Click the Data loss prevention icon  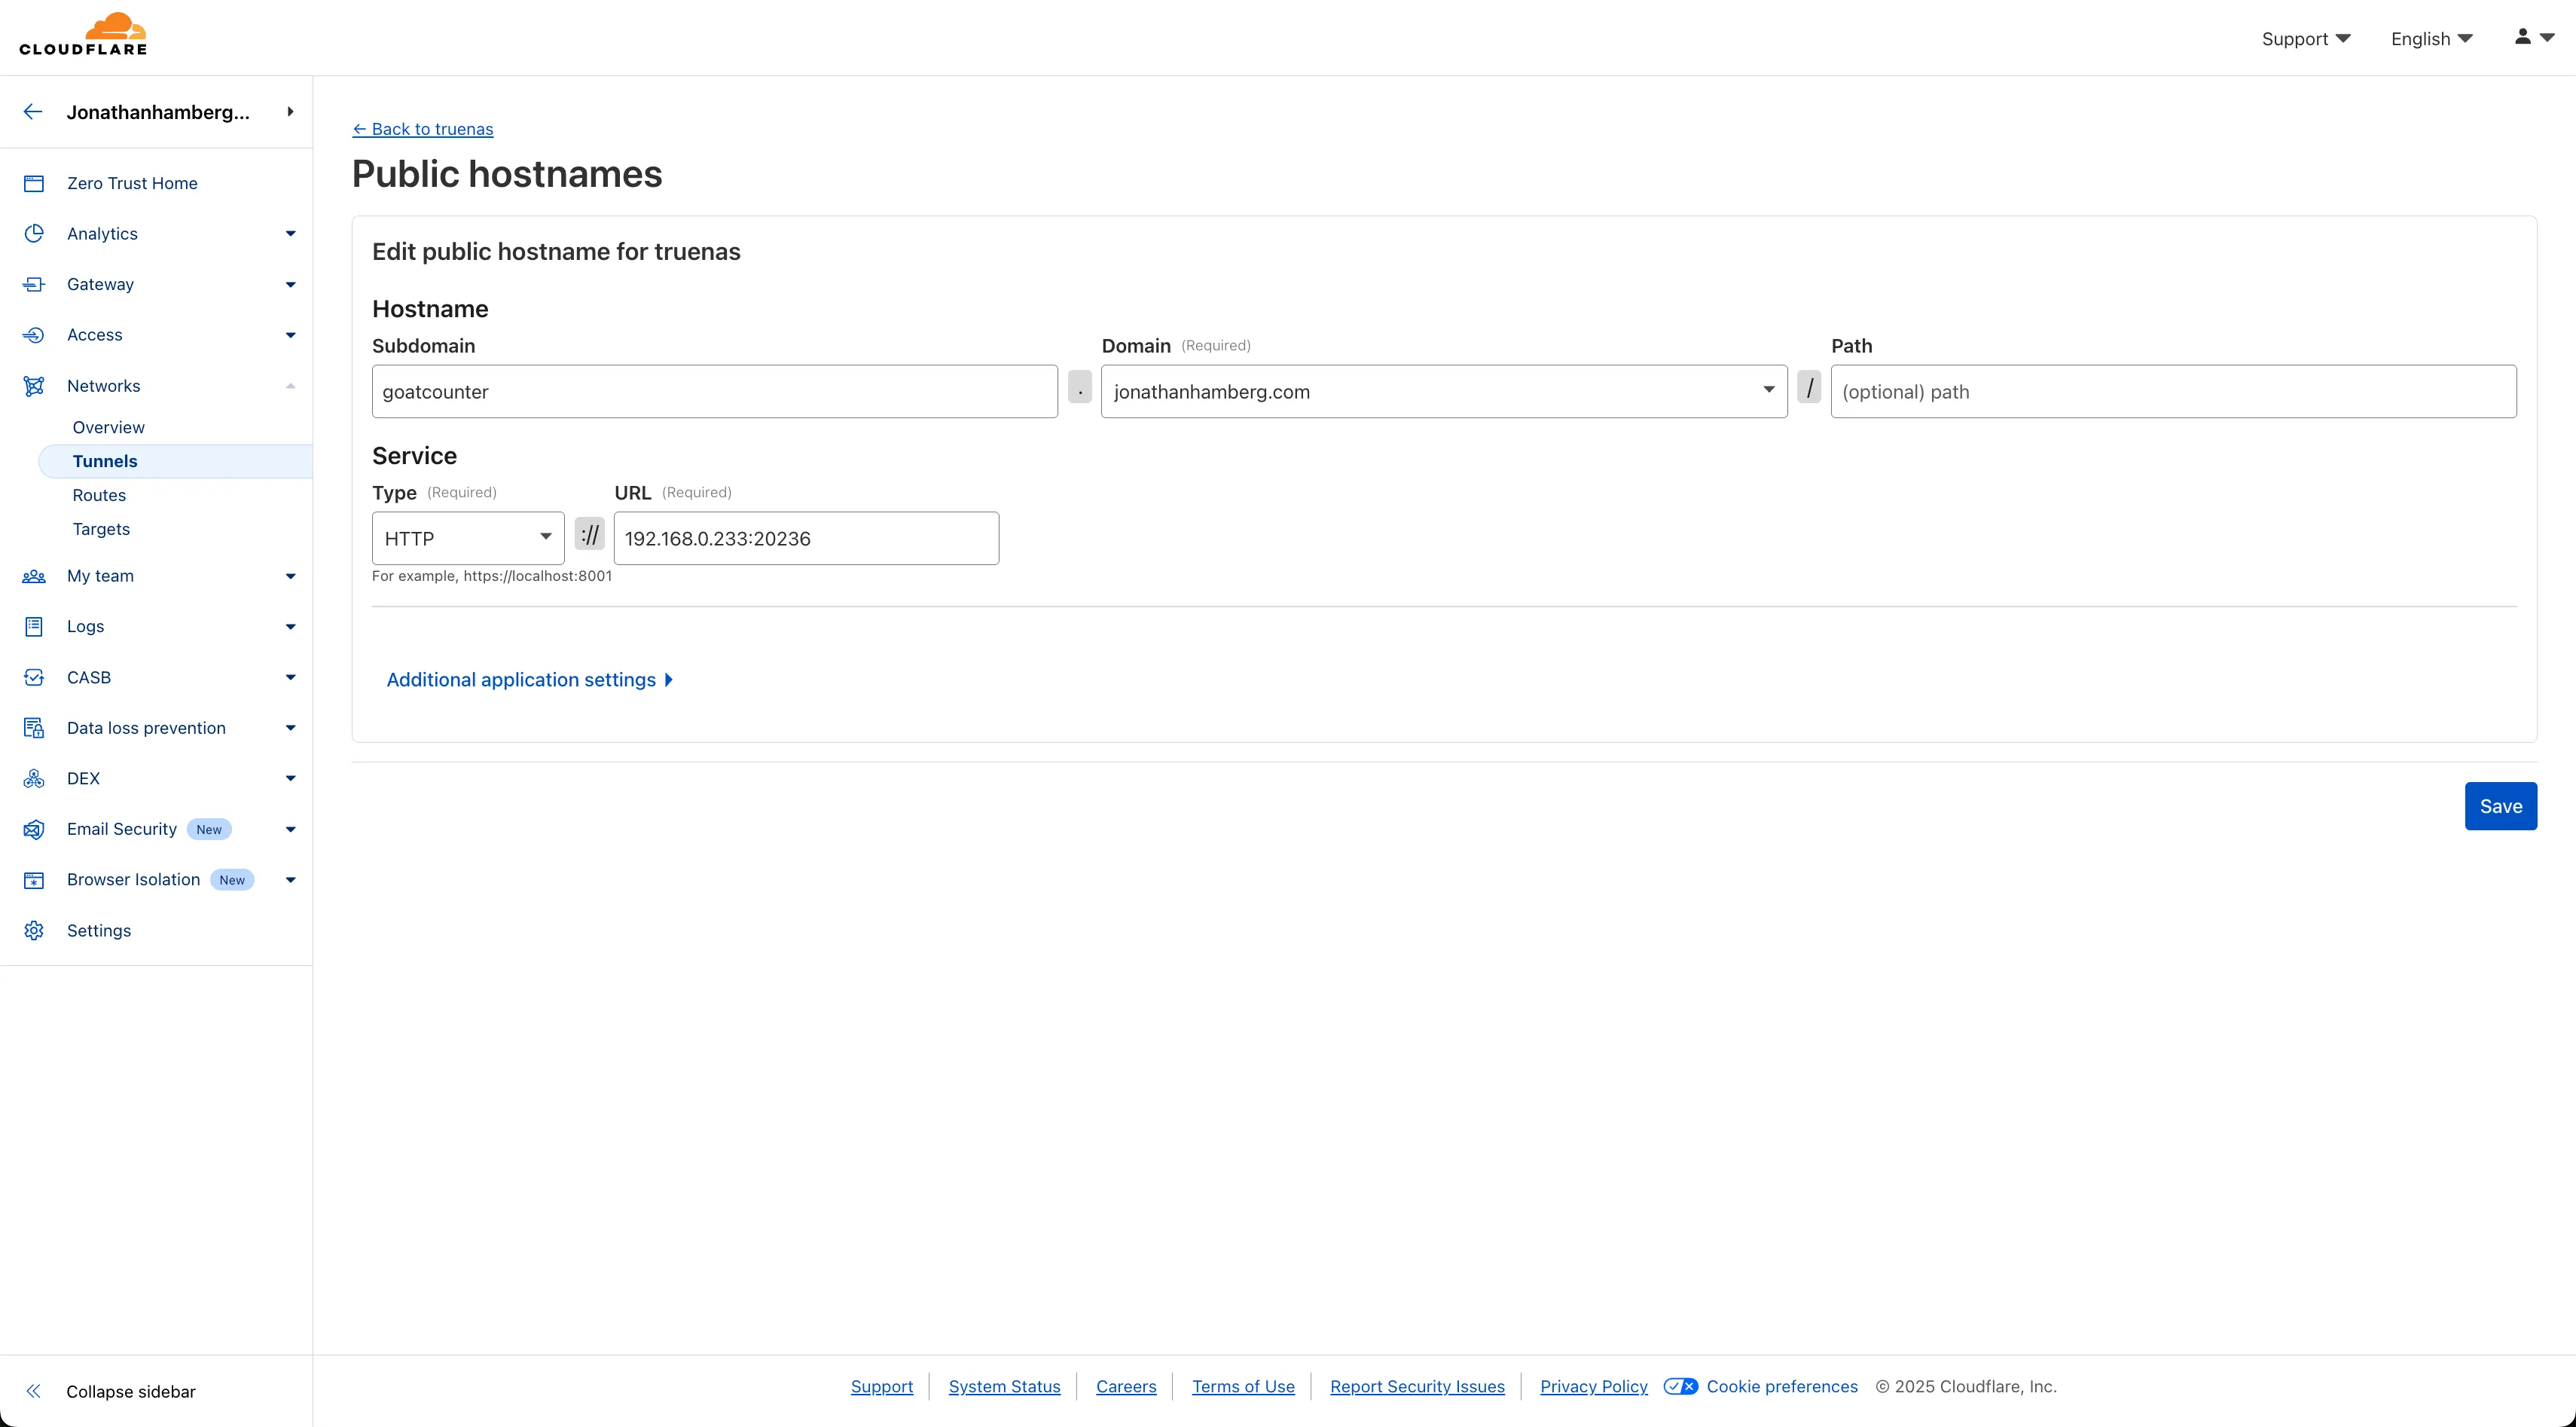[34, 728]
